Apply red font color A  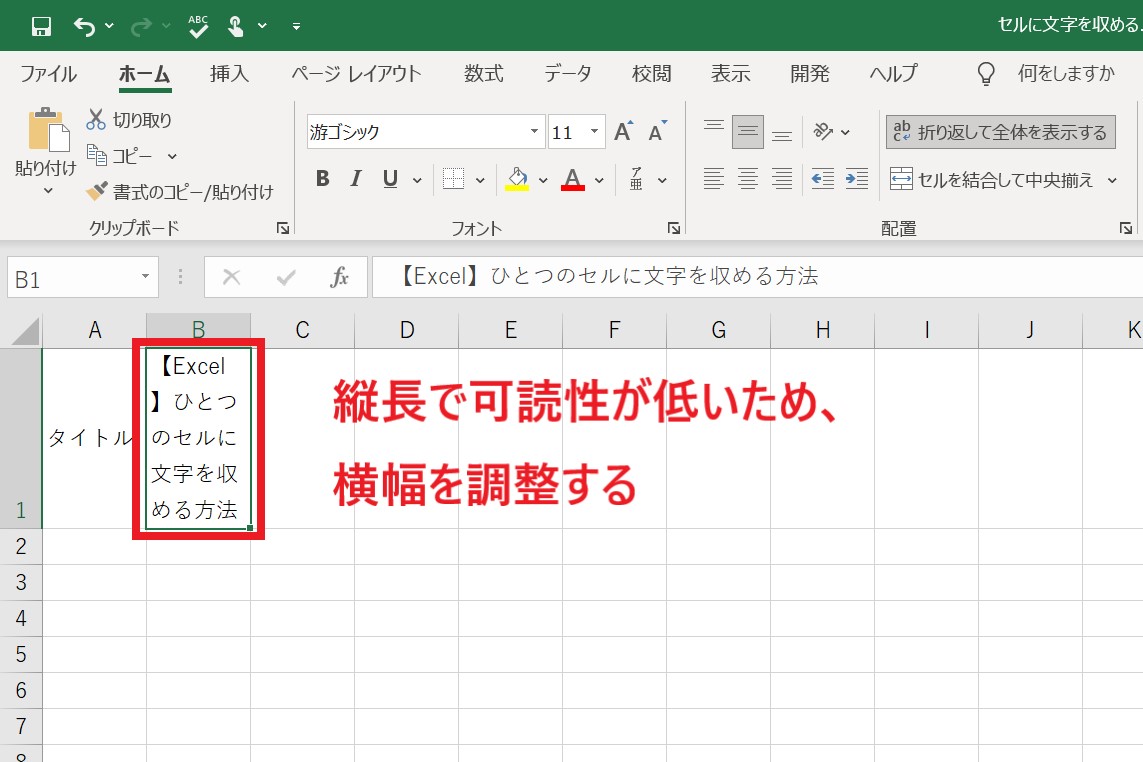pos(573,179)
